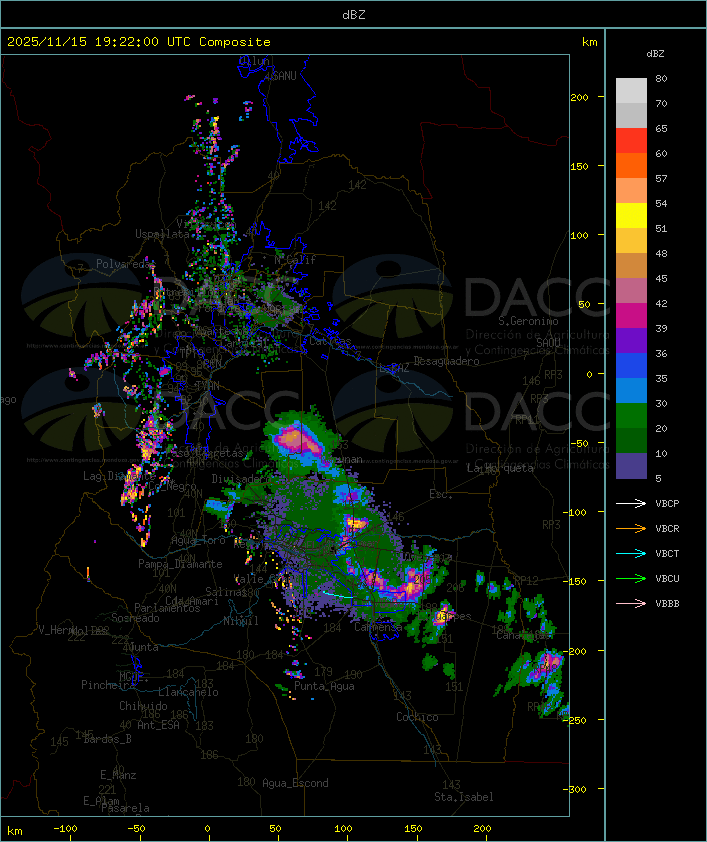Pick the lightest gray swatch below 80 dBZ
Viewport: 707px width, 842px height.
(631, 91)
